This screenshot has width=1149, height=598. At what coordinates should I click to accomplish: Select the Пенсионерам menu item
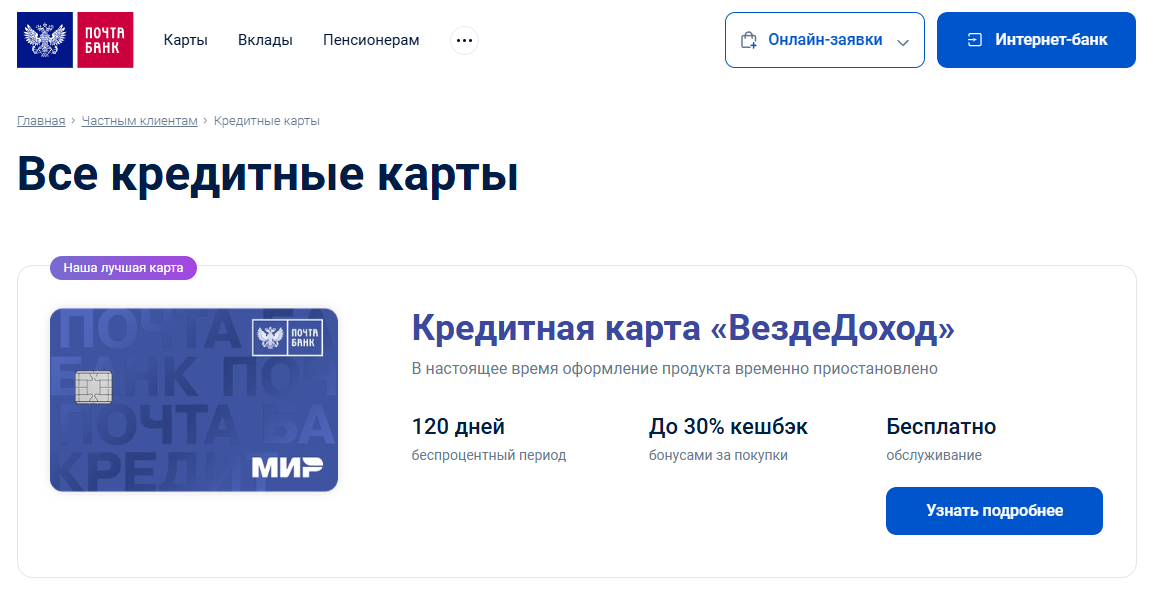tap(371, 40)
